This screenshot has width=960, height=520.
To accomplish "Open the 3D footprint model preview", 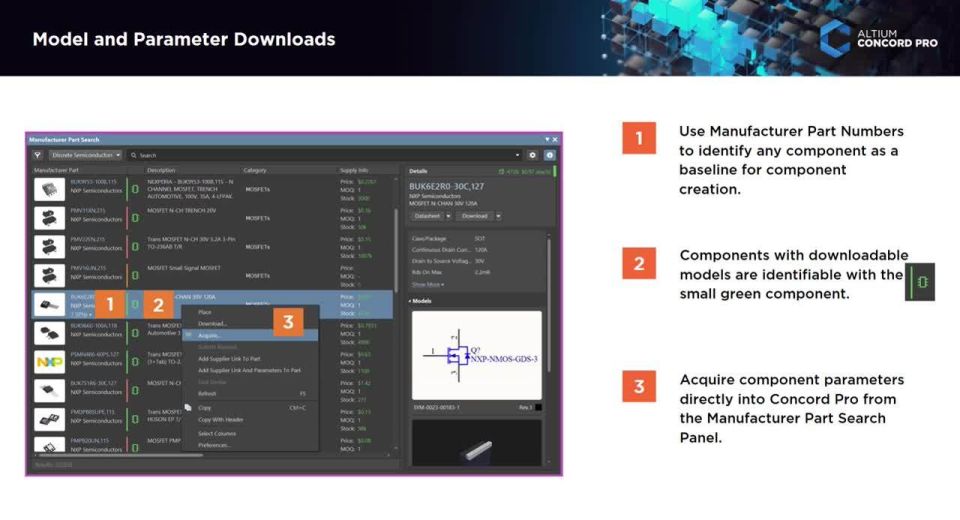I will click(x=477, y=443).
